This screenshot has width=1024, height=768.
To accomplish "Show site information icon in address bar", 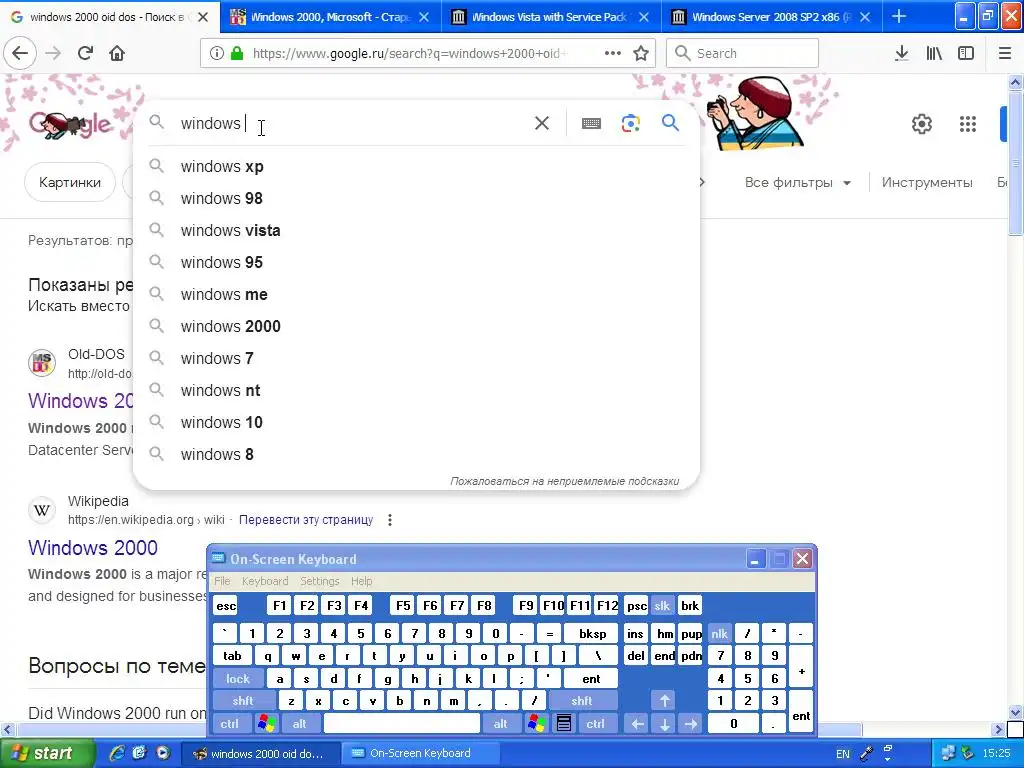I will (x=216, y=53).
